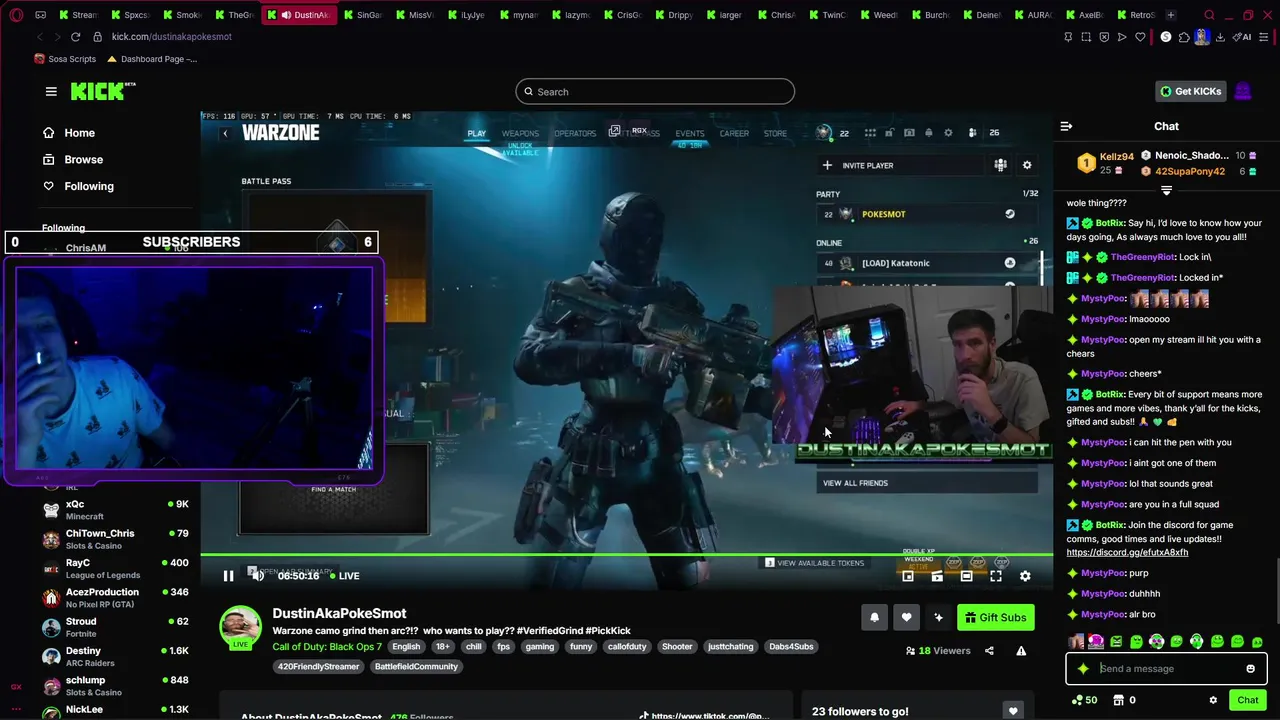Share the stream via share icon
This screenshot has height=720, width=1280.
(x=989, y=651)
